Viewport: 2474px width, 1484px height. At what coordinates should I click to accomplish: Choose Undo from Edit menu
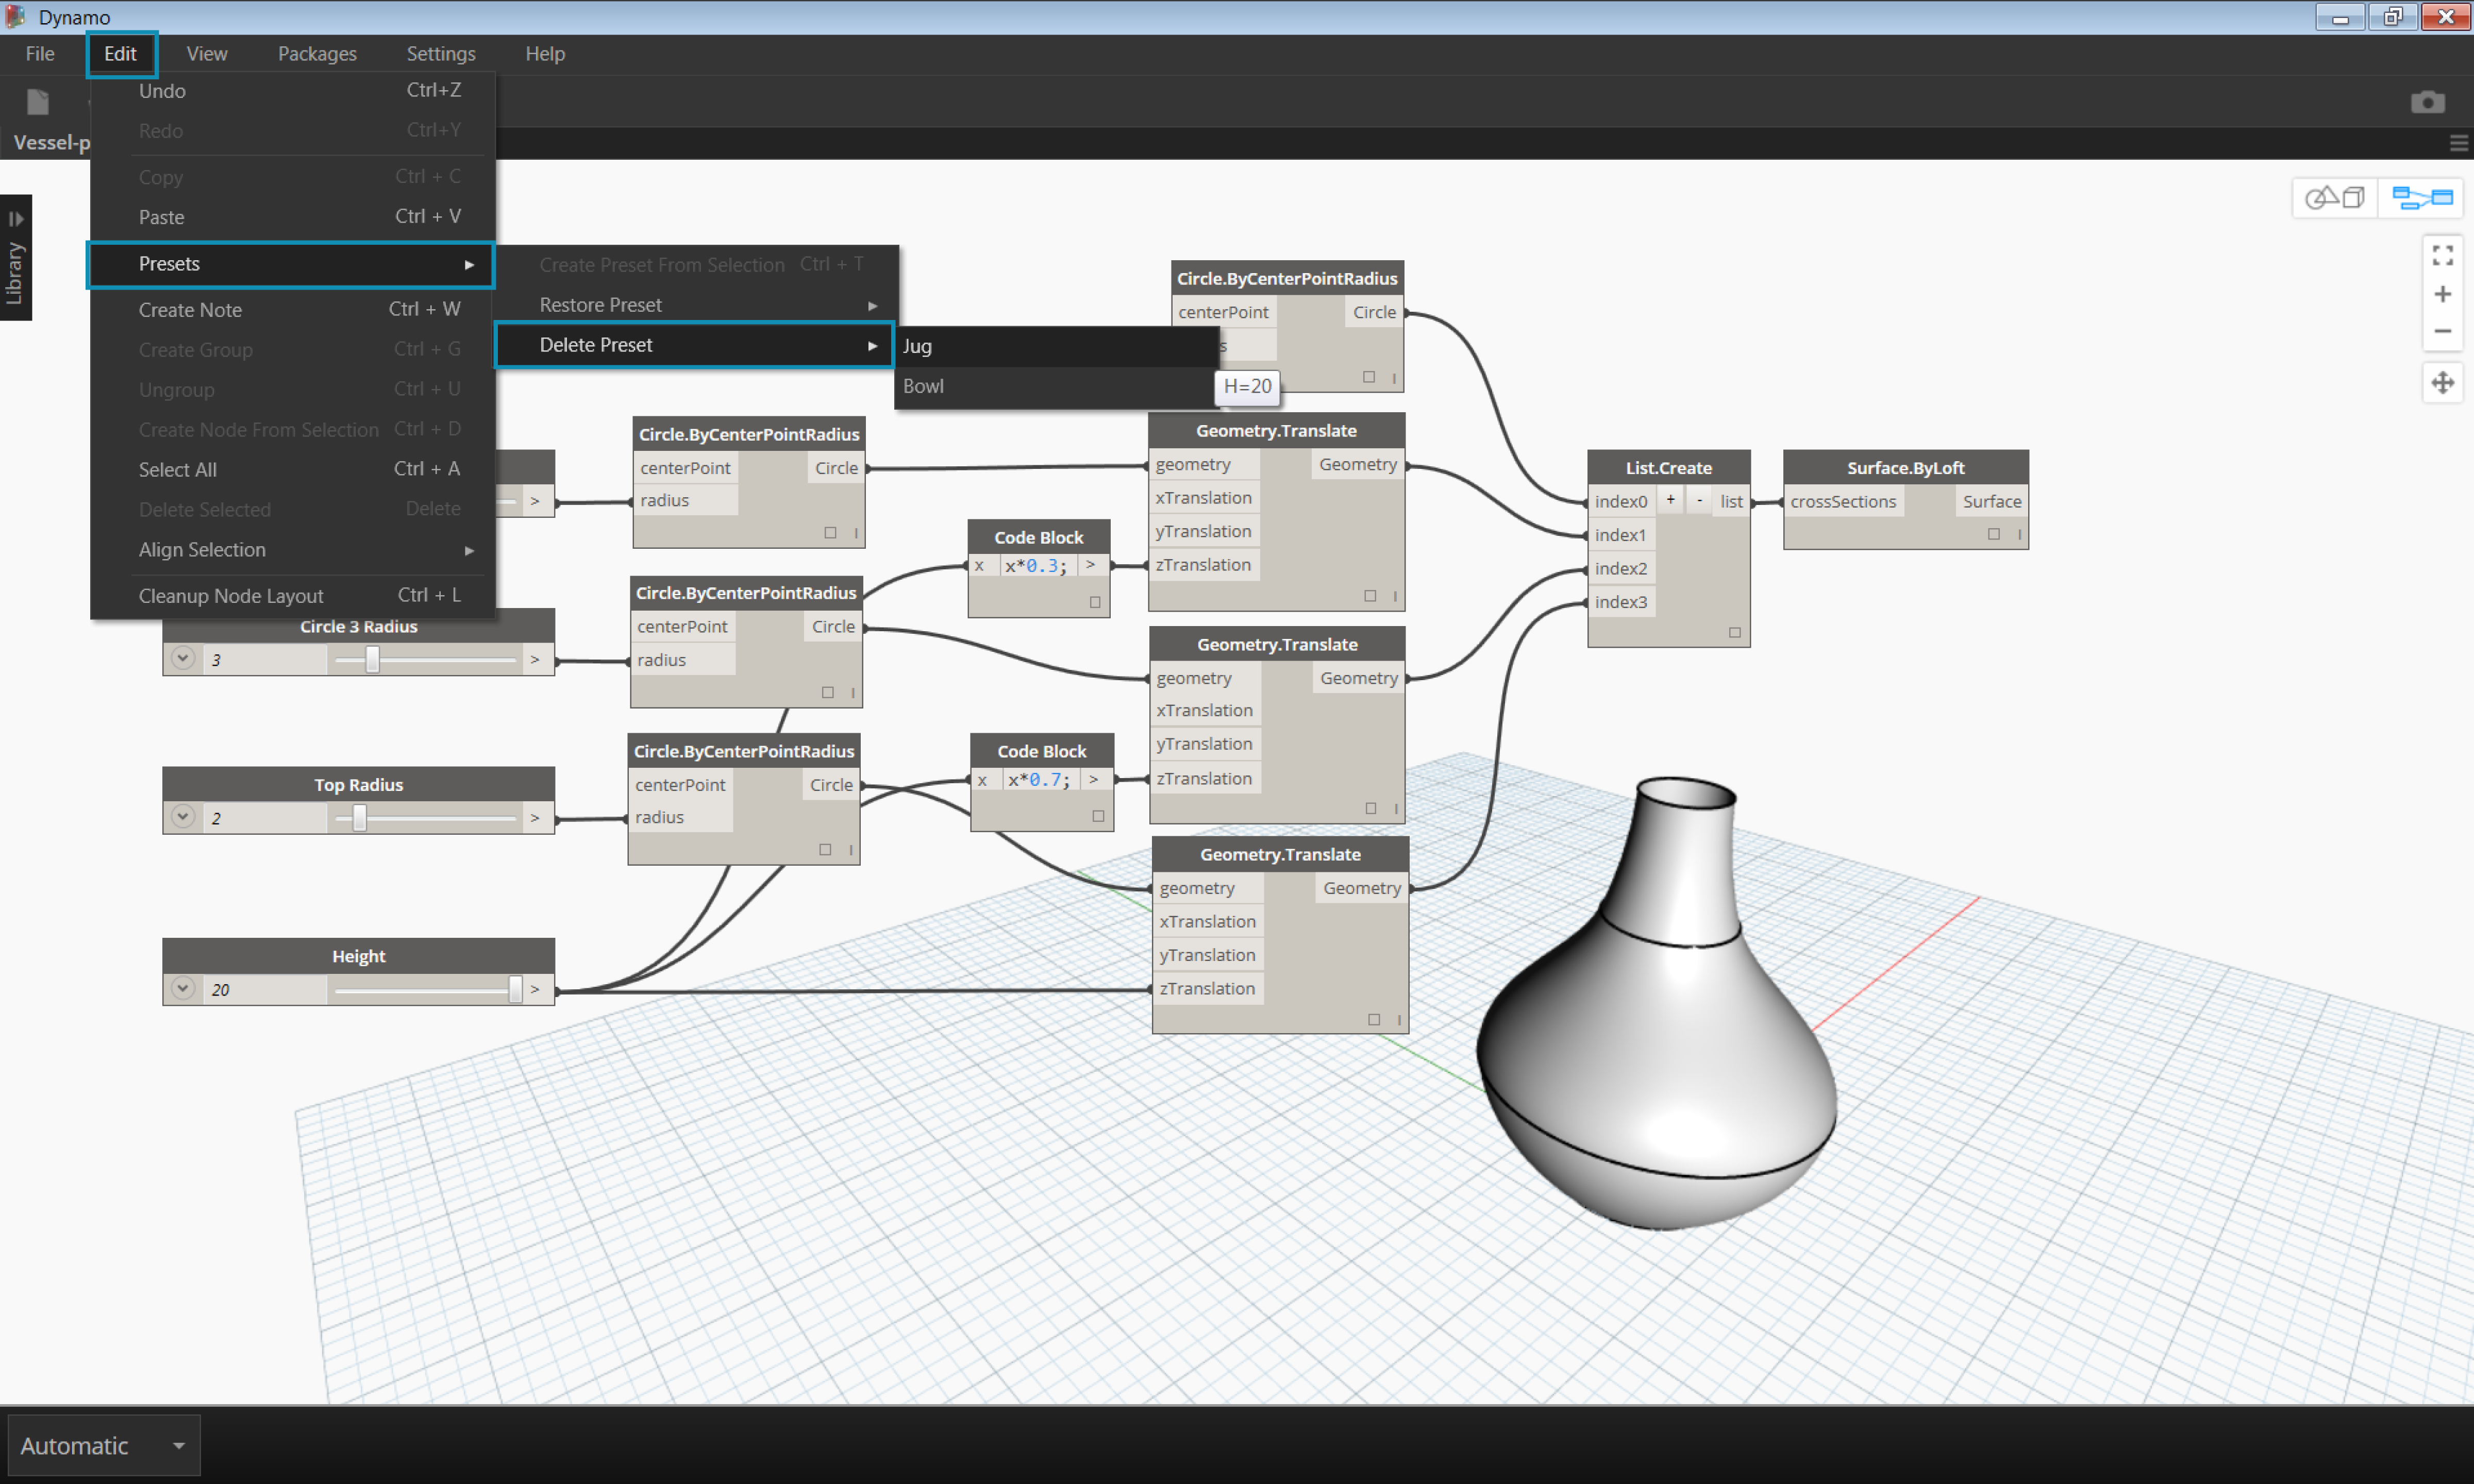point(291,91)
